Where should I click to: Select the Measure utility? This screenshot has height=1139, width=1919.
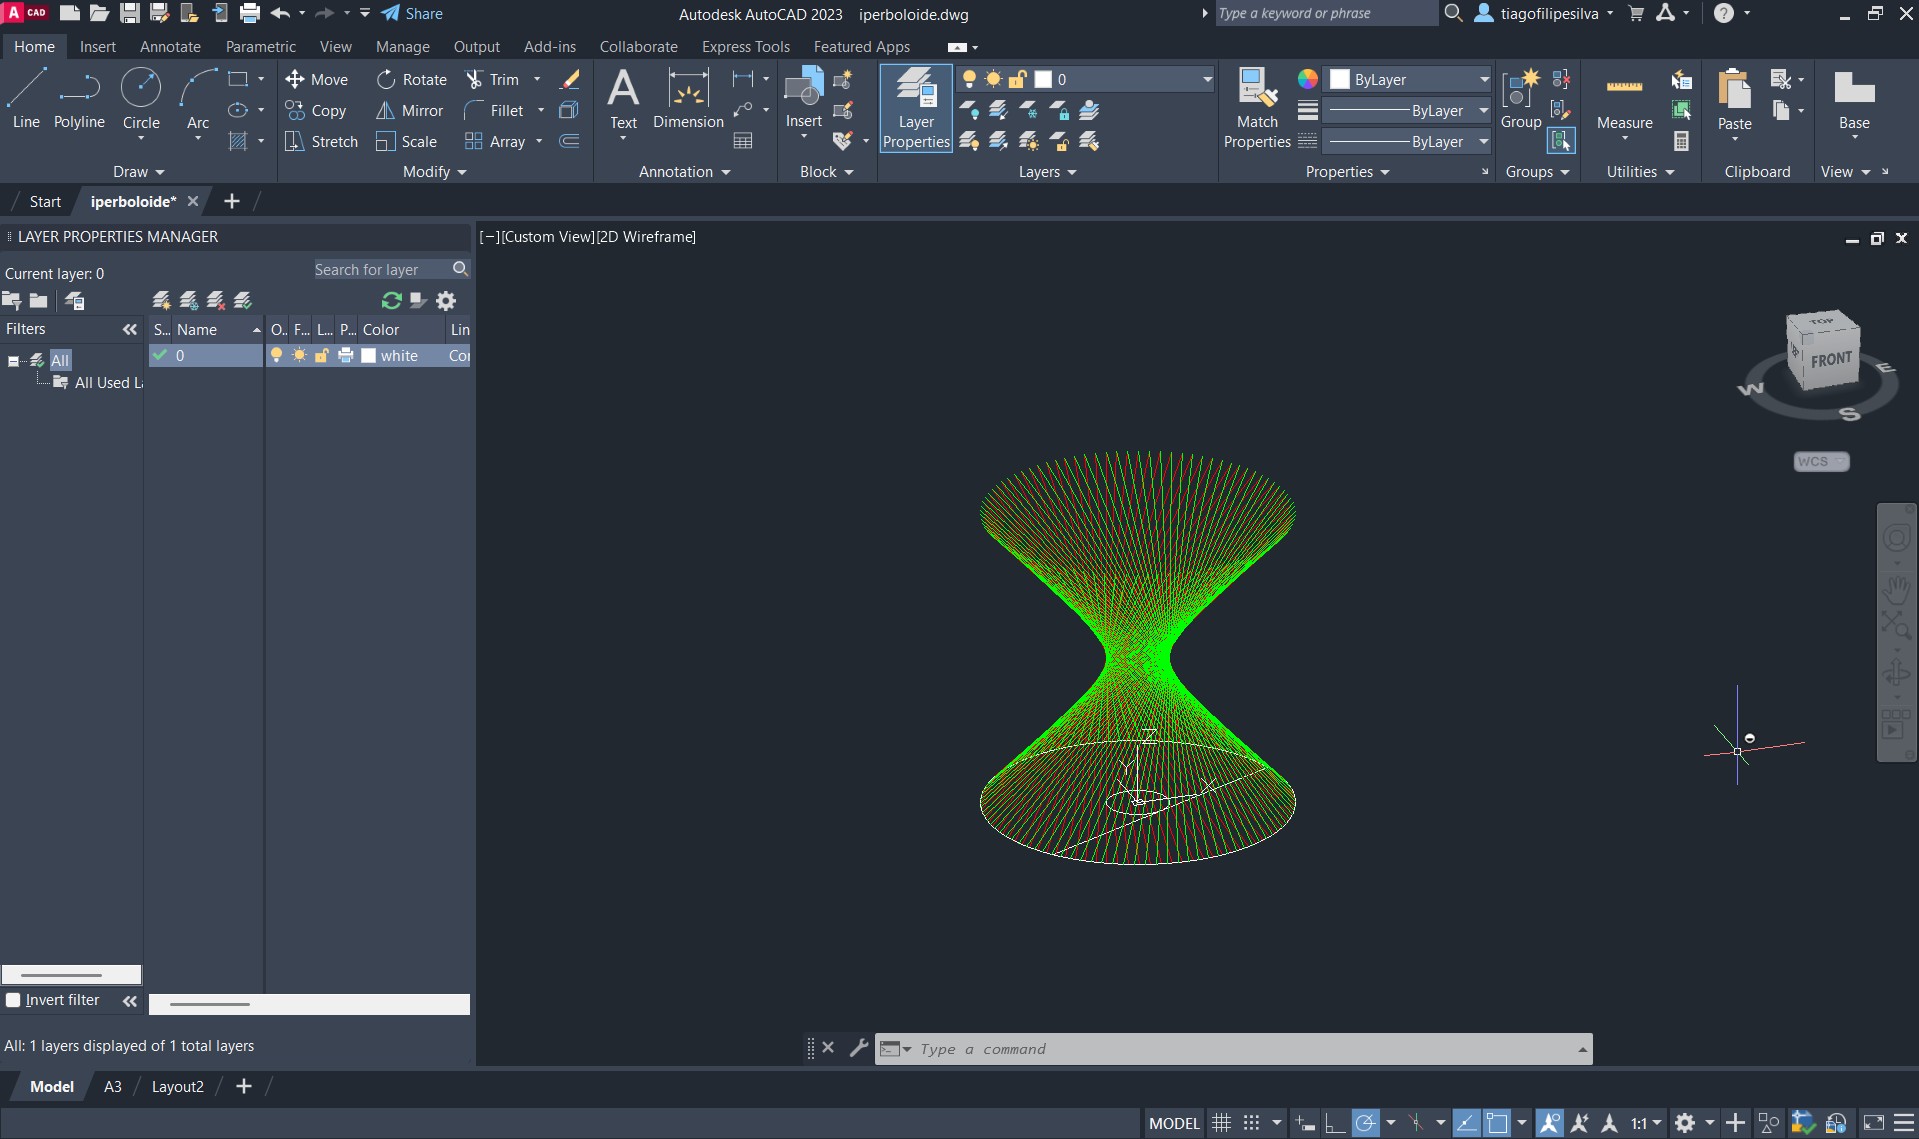tap(1623, 100)
